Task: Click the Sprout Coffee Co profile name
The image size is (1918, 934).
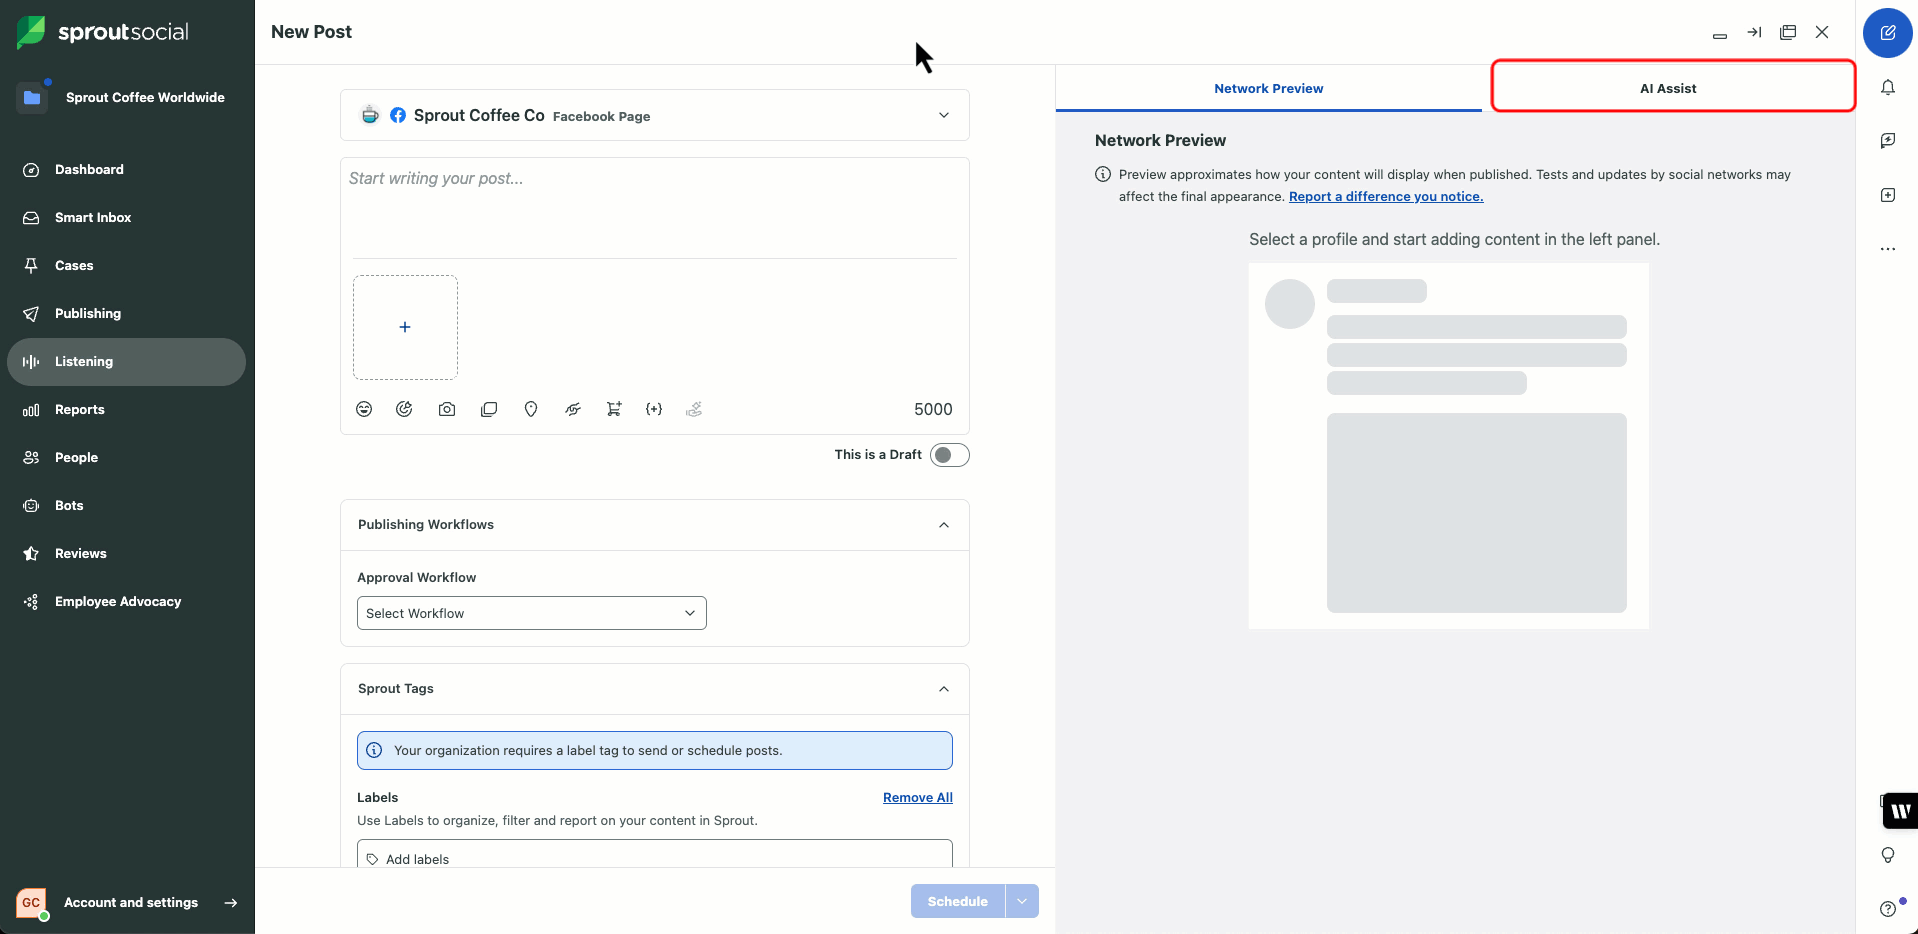Action: coord(479,115)
